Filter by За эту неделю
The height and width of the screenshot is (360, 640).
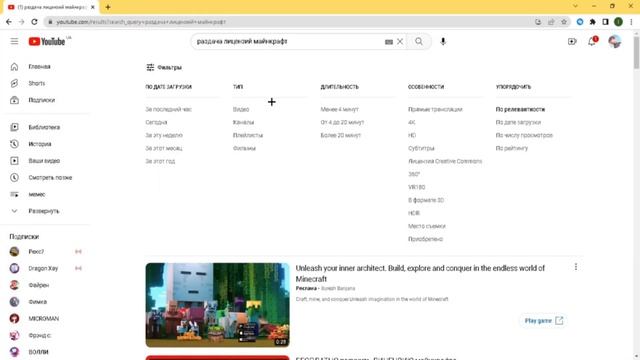[164, 136]
